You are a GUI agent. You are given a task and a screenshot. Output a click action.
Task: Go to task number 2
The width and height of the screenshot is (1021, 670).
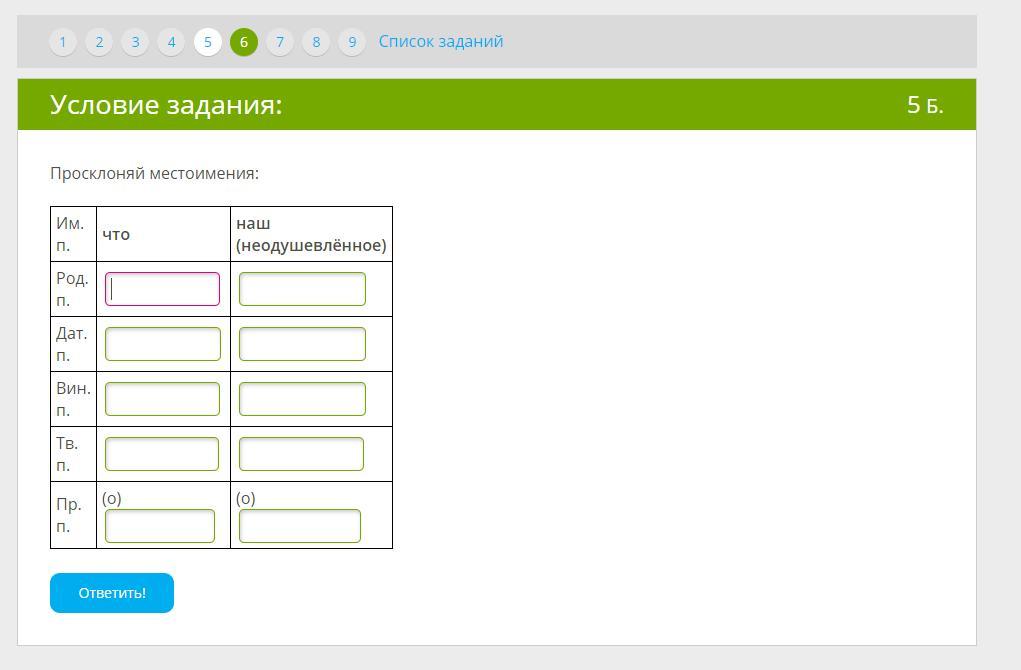[99, 42]
